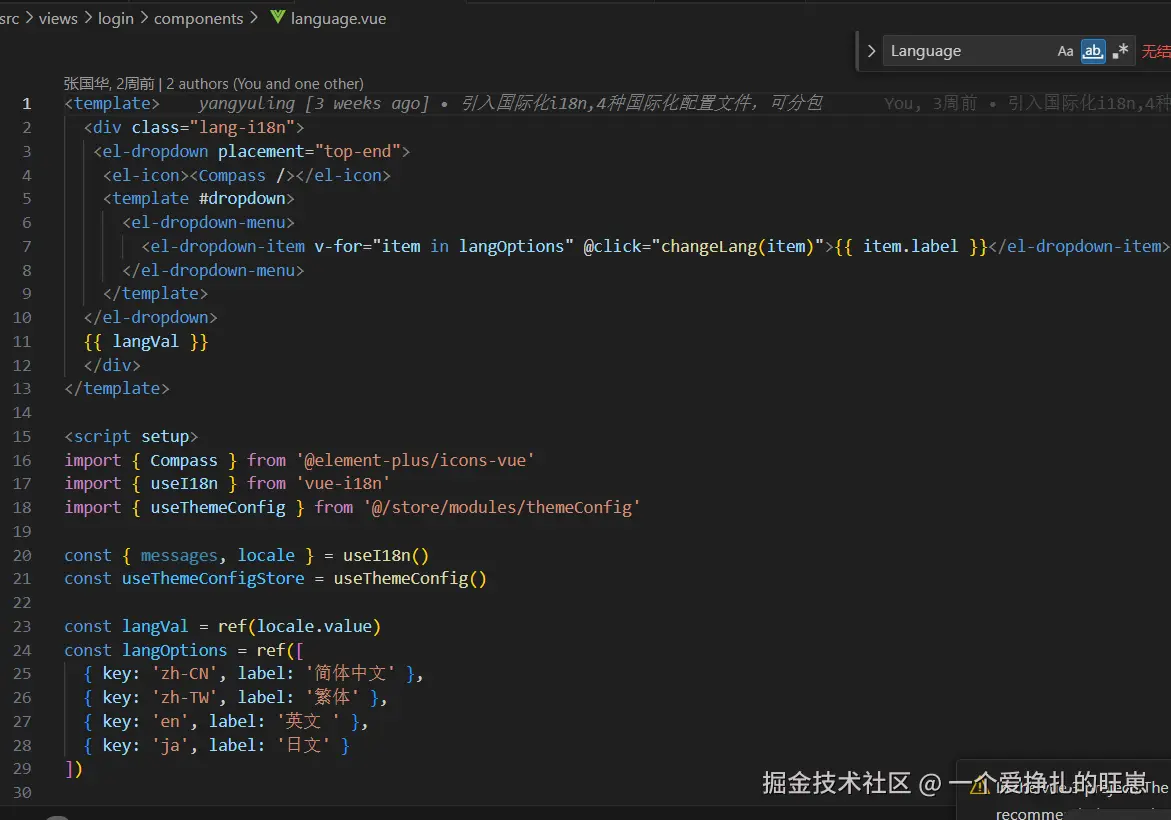The height and width of the screenshot is (820, 1171).
Task: Click the 'ja' key string on line 28
Action: (170, 745)
